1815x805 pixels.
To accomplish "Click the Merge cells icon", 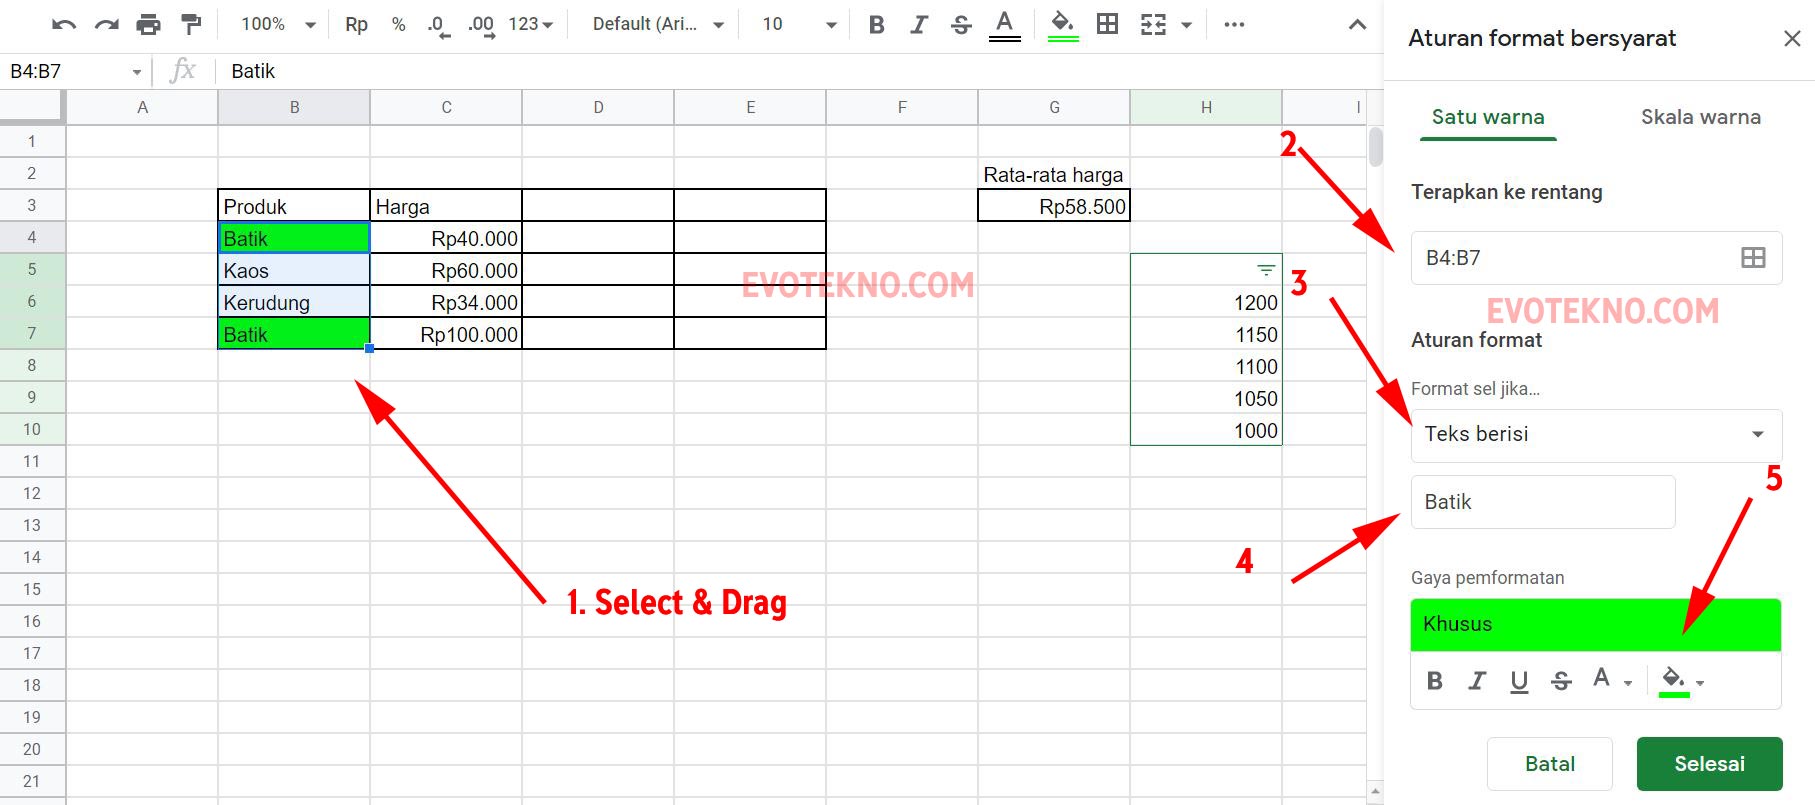I will pyautogui.click(x=1153, y=25).
